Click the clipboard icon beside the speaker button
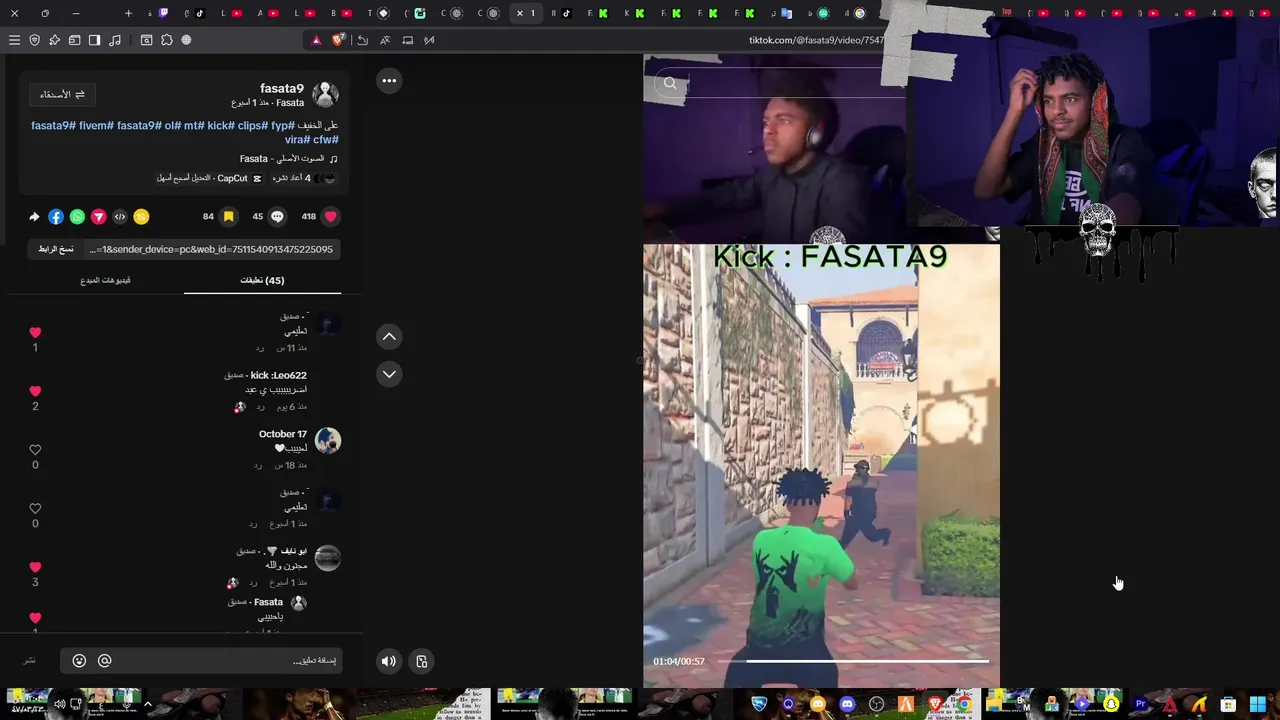The width and height of the screenshot is (1280, 720). click(422, 661)
